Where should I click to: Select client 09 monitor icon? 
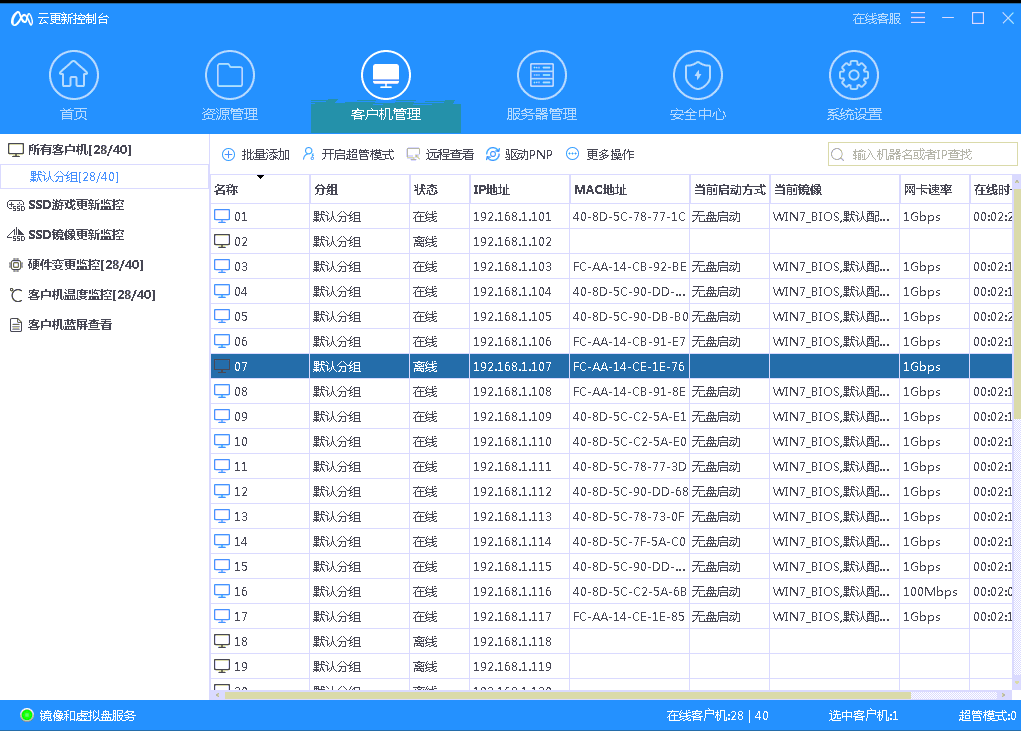222,416
